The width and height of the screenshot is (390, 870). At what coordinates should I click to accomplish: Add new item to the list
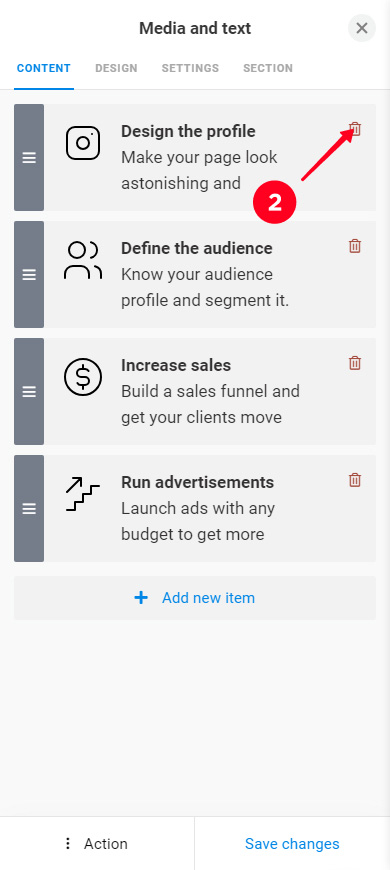pos(195,598)
